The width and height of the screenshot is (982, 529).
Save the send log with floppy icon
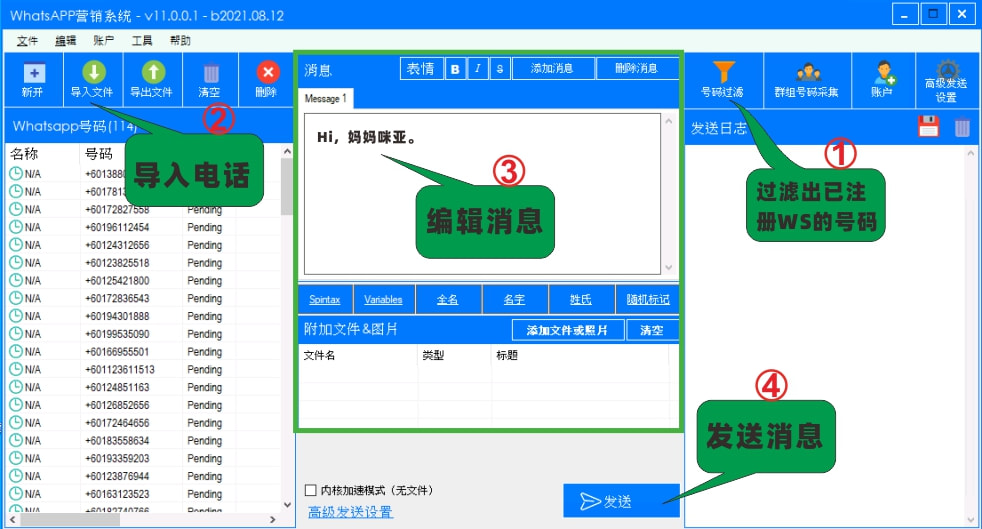coord(928,126)
